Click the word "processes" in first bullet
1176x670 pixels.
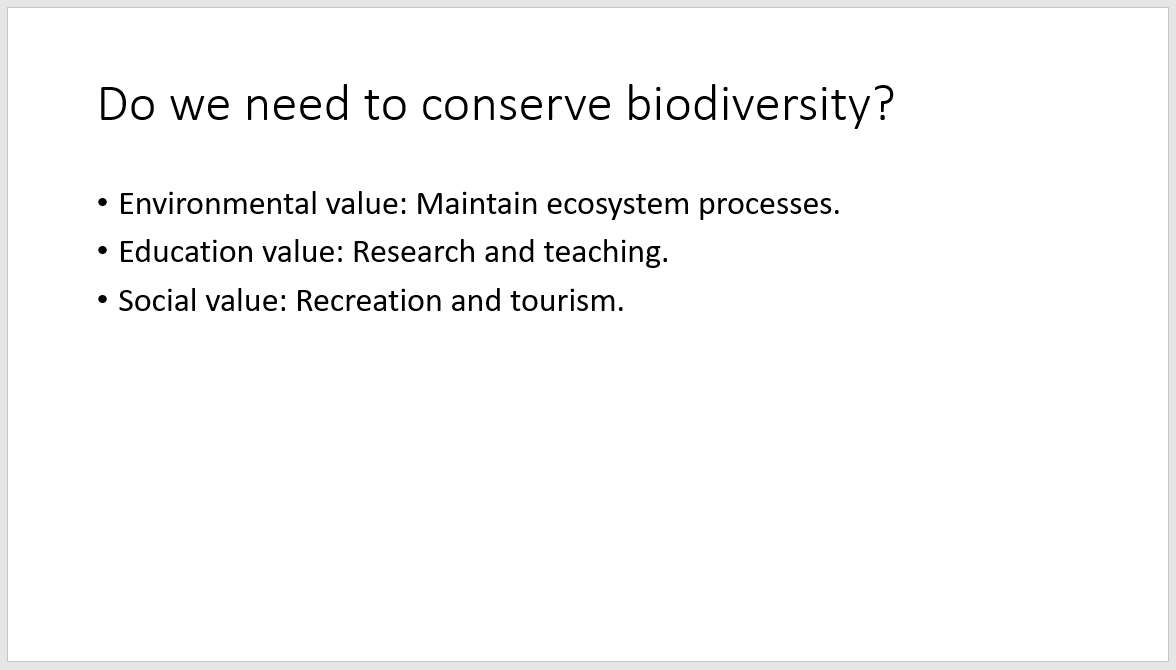pyautogui.click(x=765, y=204)
